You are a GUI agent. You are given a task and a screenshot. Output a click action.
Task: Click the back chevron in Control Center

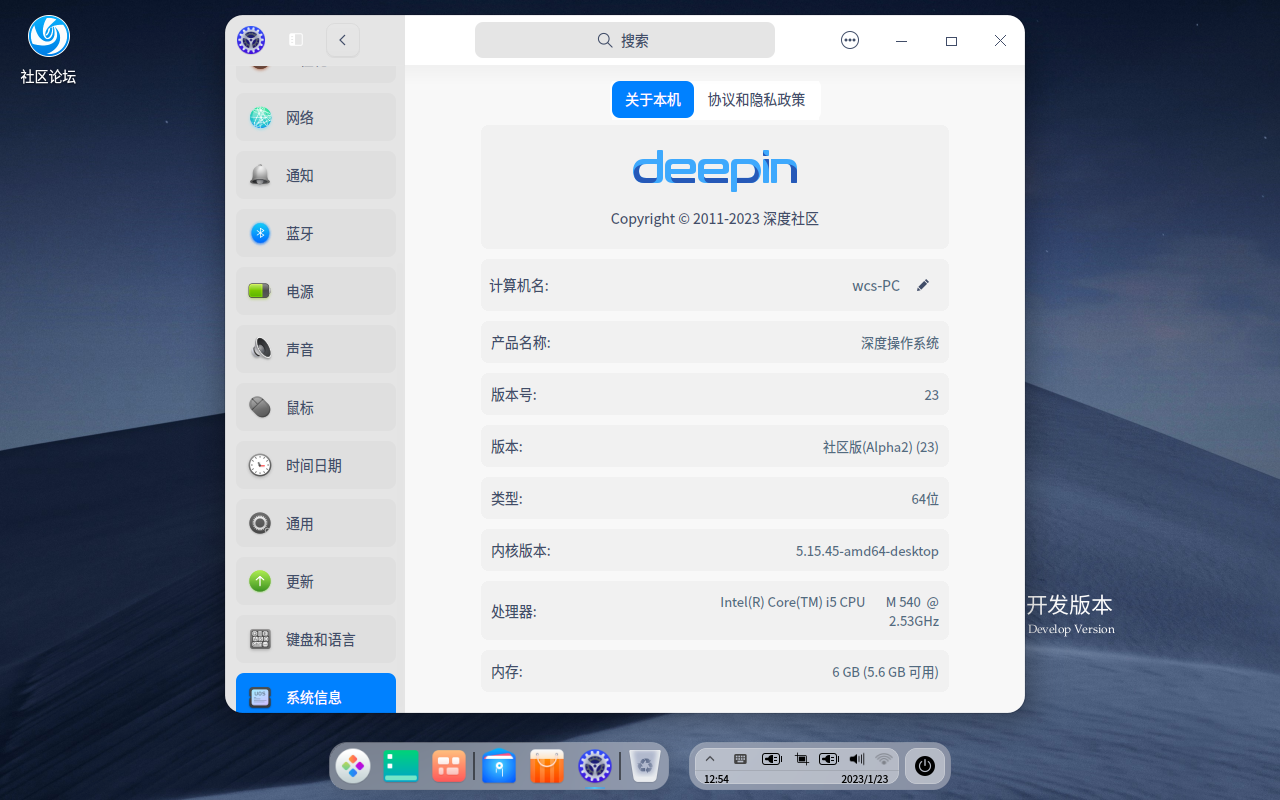tap(343, 40)
